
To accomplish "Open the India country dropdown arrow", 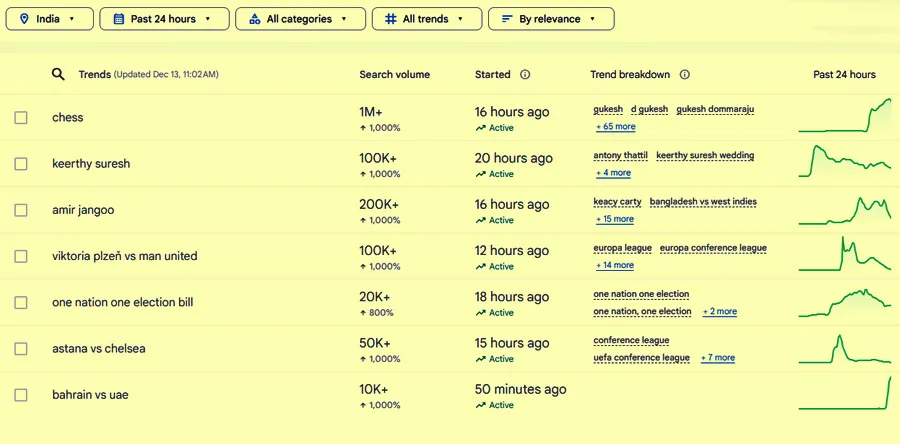I will pyautogui.click(x=72, y=19).
